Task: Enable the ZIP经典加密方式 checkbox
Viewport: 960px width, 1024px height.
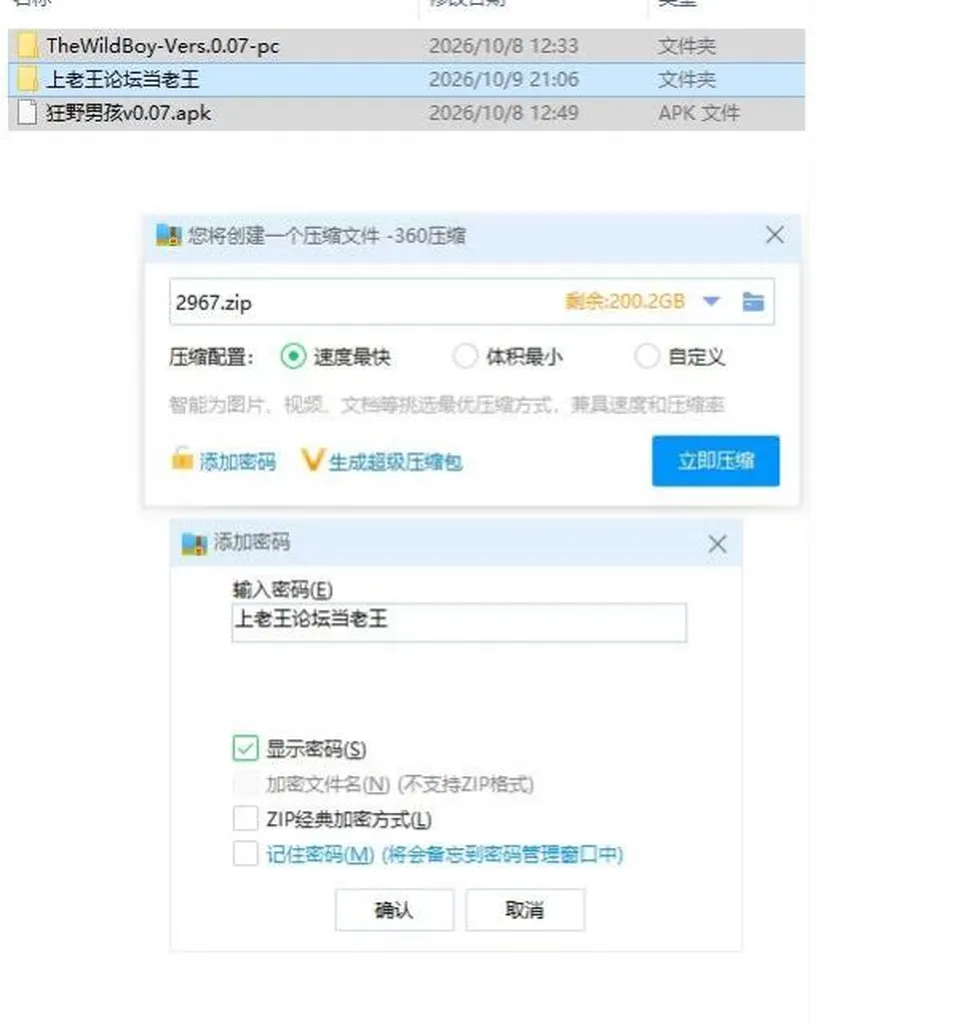Action: click(246, 818)
